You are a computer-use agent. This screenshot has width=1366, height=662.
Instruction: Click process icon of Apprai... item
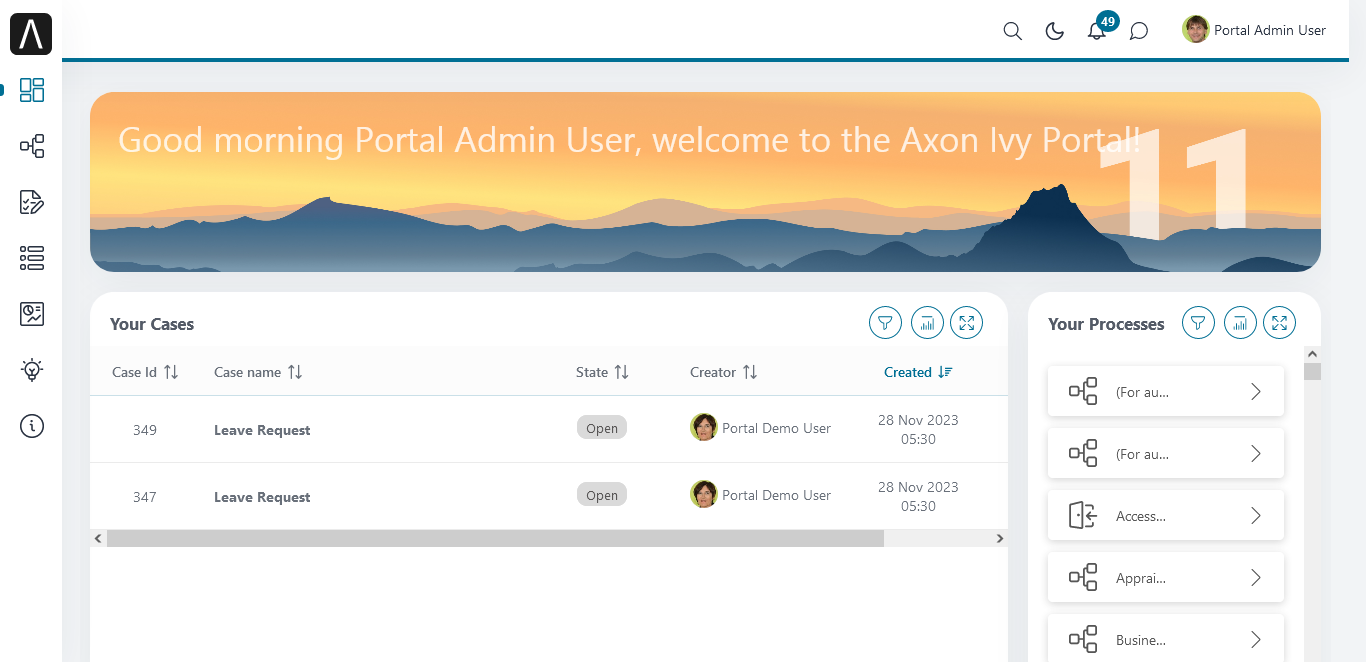1083,578
